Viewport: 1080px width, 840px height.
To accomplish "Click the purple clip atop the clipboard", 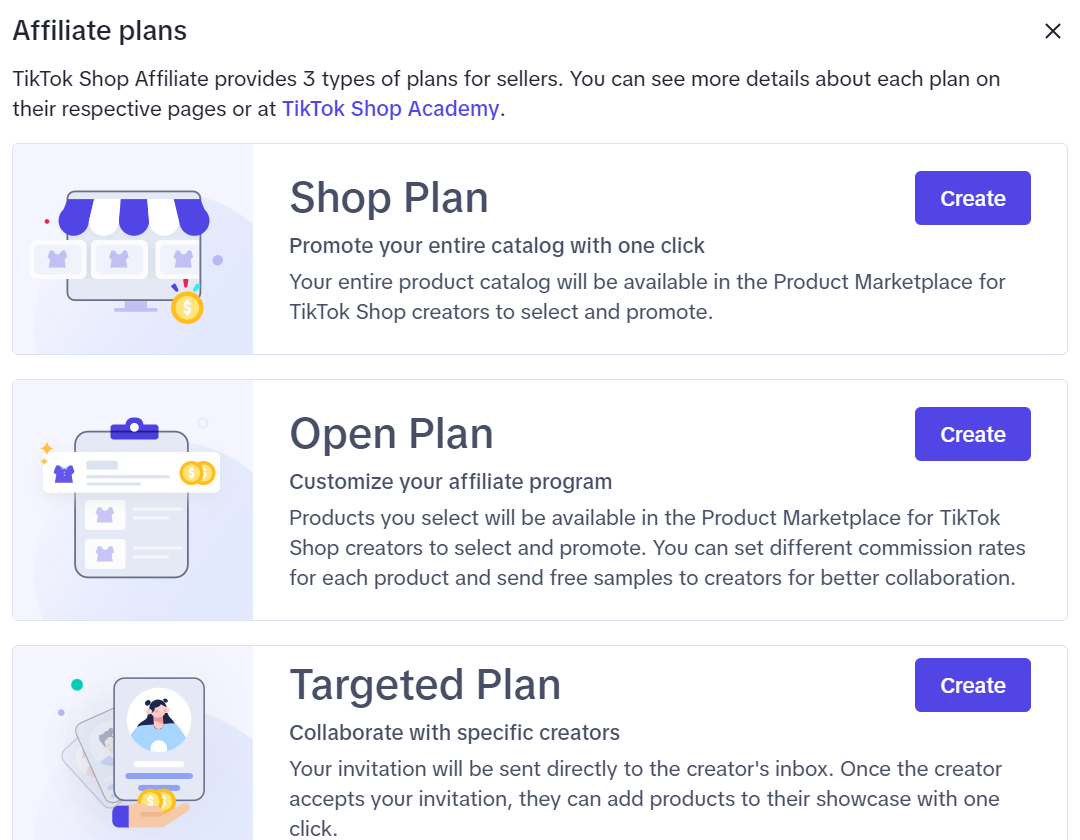I will [x=134, y=429].
